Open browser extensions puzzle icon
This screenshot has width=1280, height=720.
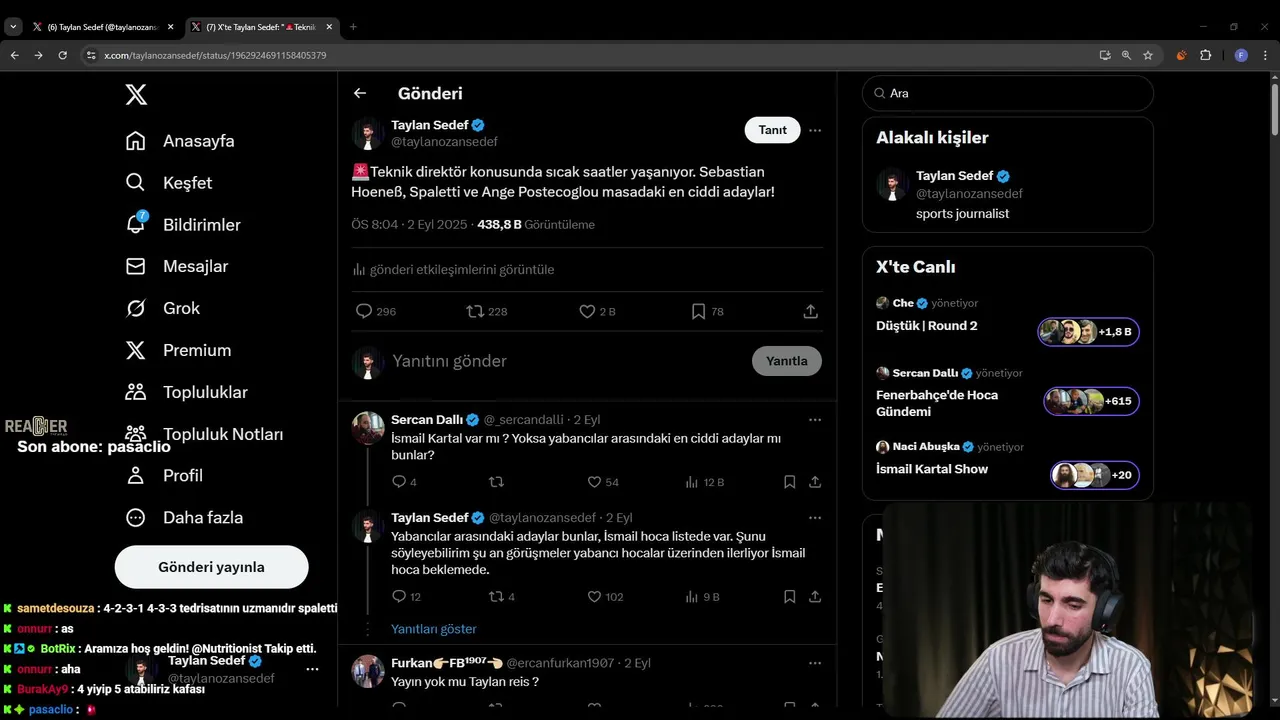(1205, 55)
